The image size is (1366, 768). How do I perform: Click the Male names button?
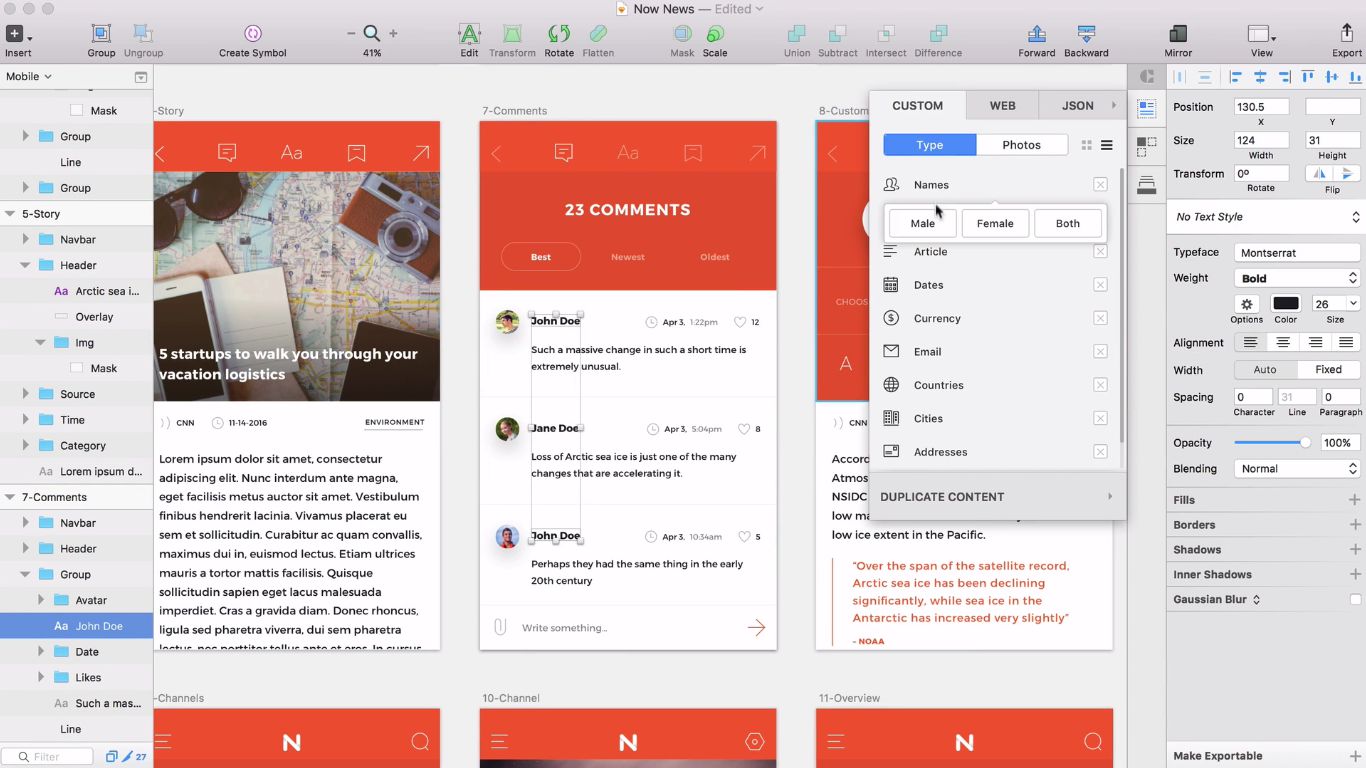[x=922, y=224]
